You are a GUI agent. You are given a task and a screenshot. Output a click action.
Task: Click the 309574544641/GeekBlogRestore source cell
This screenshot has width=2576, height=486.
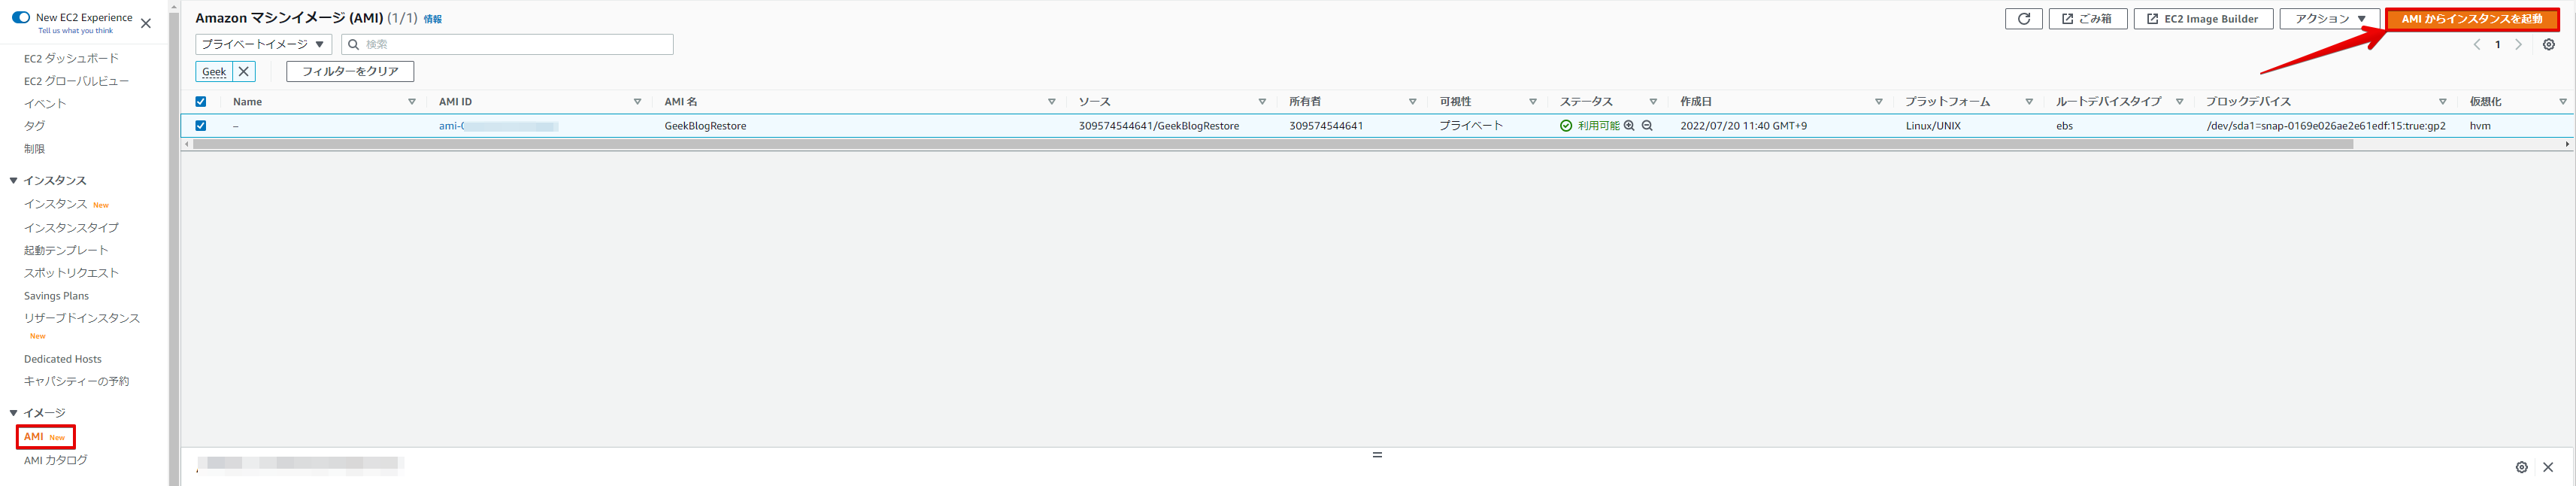1158,126
